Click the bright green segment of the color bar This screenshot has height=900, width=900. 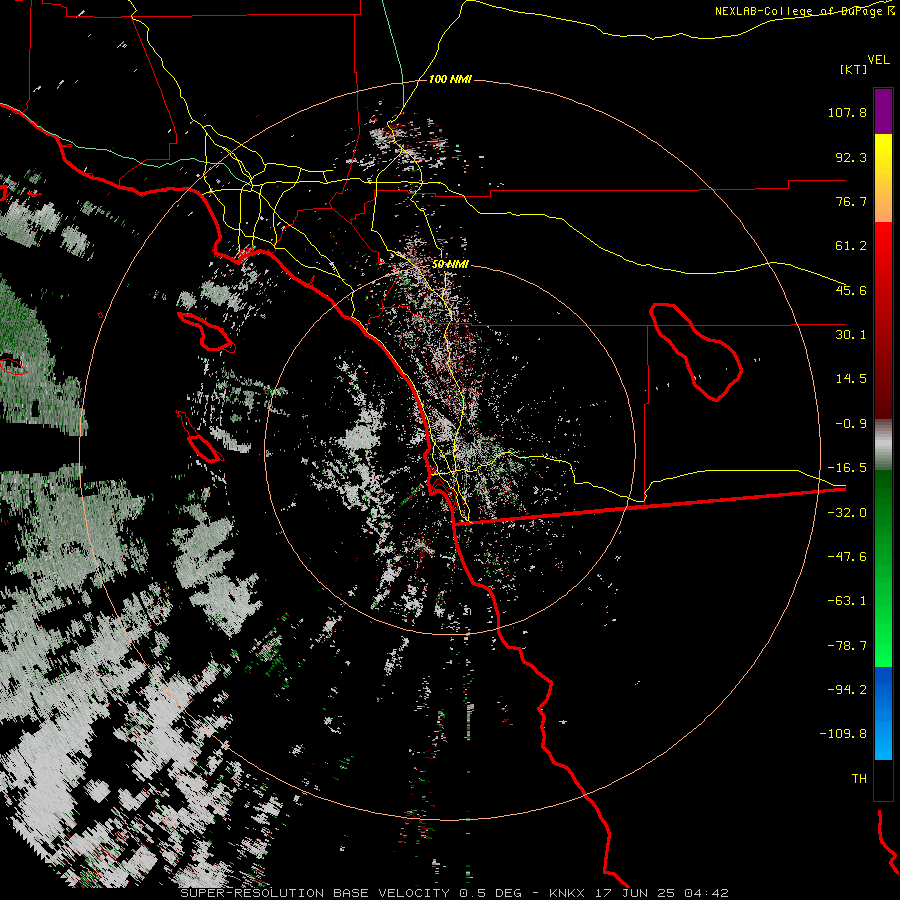[x=883, y=568]
